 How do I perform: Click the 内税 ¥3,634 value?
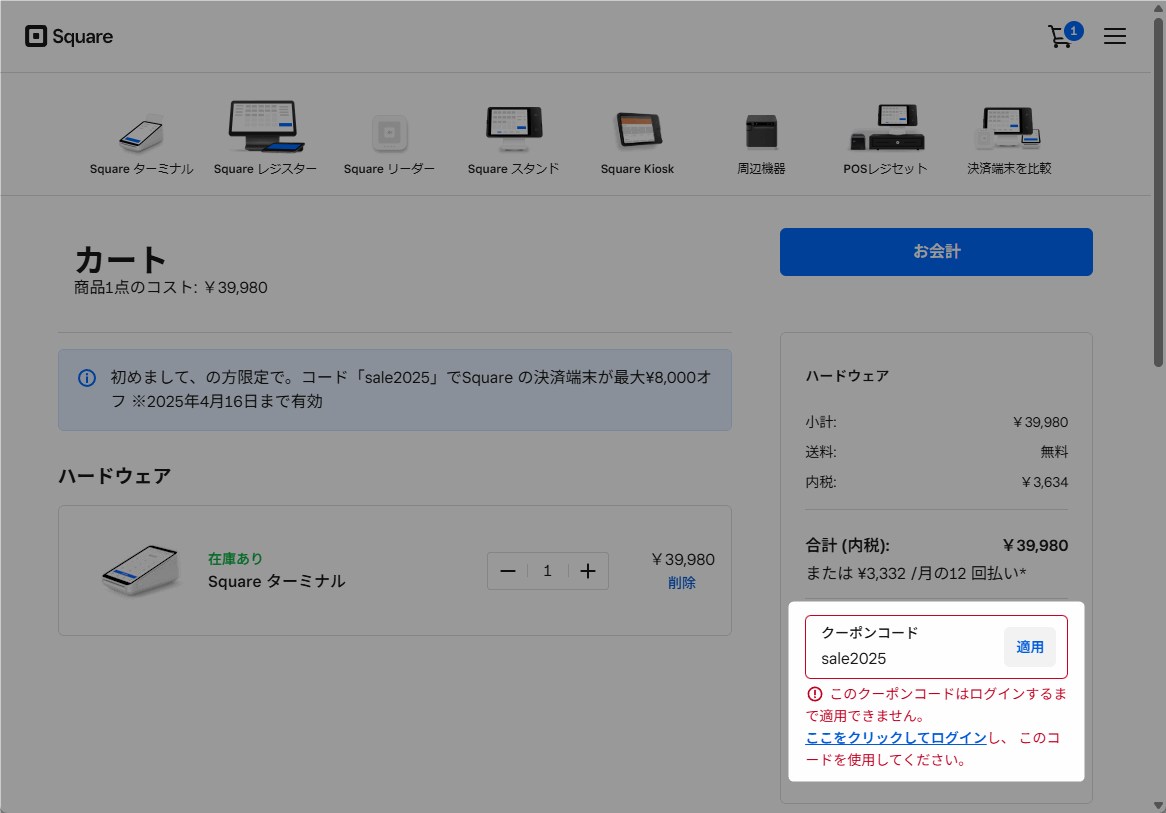point(1044,483)
